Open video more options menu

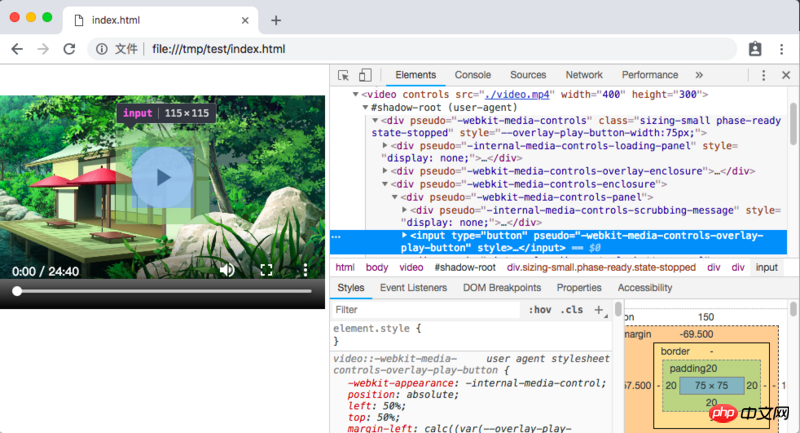click(x=305, y=270)
